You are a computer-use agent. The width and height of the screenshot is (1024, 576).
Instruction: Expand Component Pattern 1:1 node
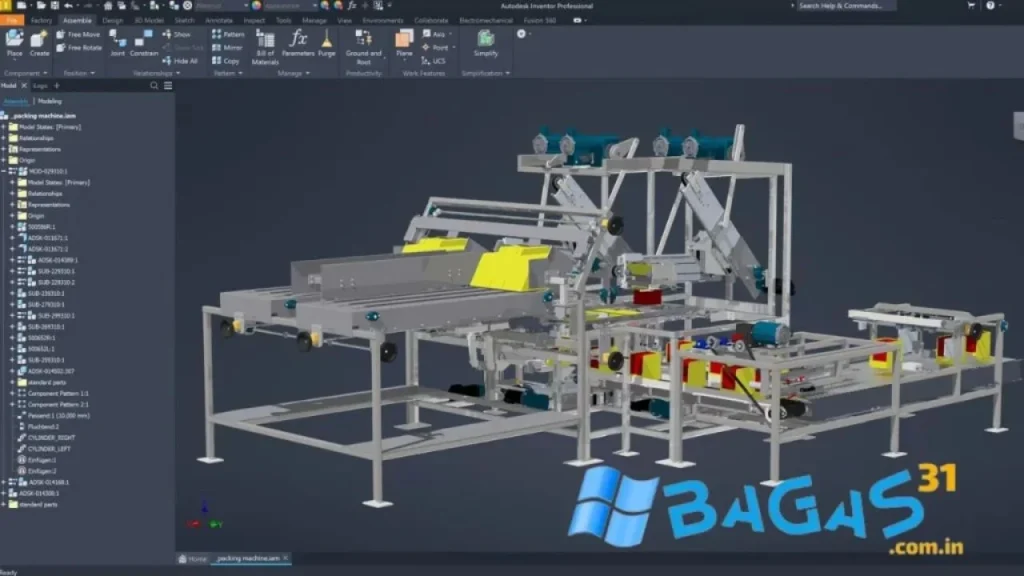[12, 393]
